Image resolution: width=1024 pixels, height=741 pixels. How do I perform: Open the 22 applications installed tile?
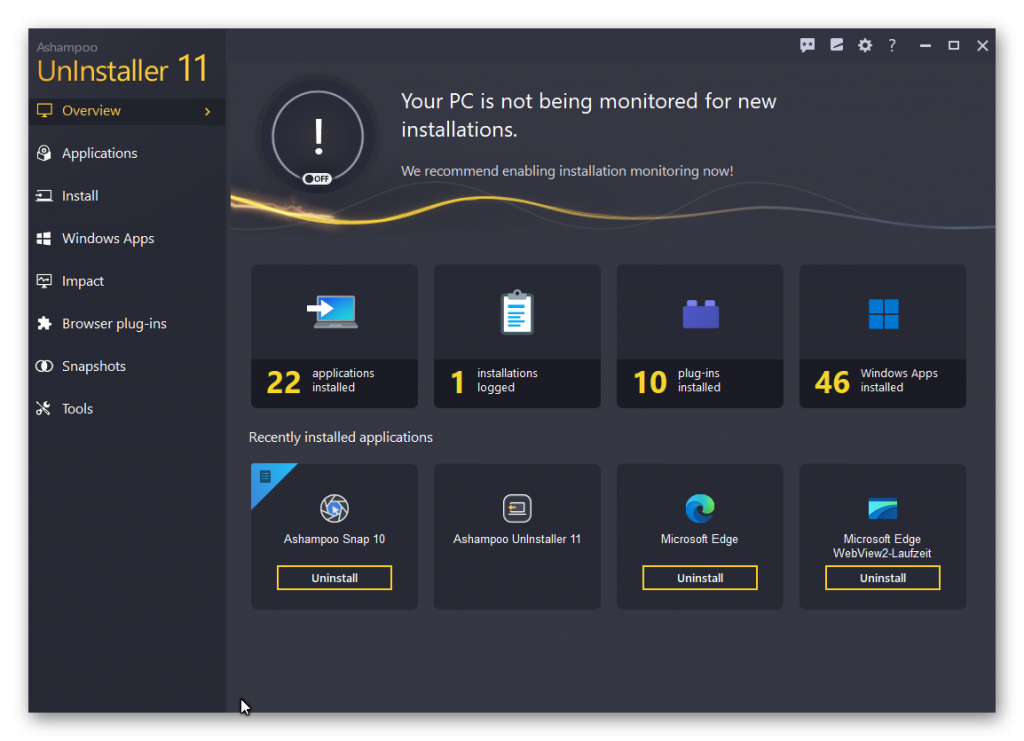pos(334,336)
